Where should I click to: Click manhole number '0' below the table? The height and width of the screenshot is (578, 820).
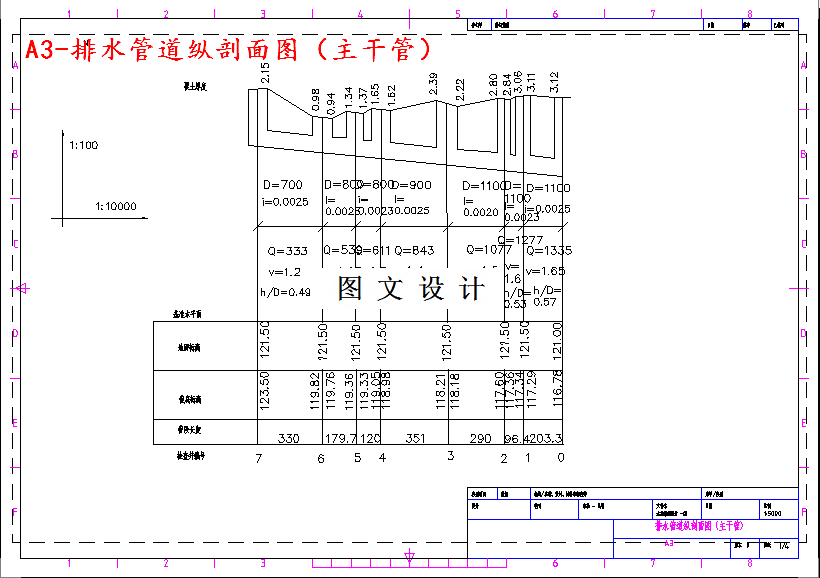point(561,458)
